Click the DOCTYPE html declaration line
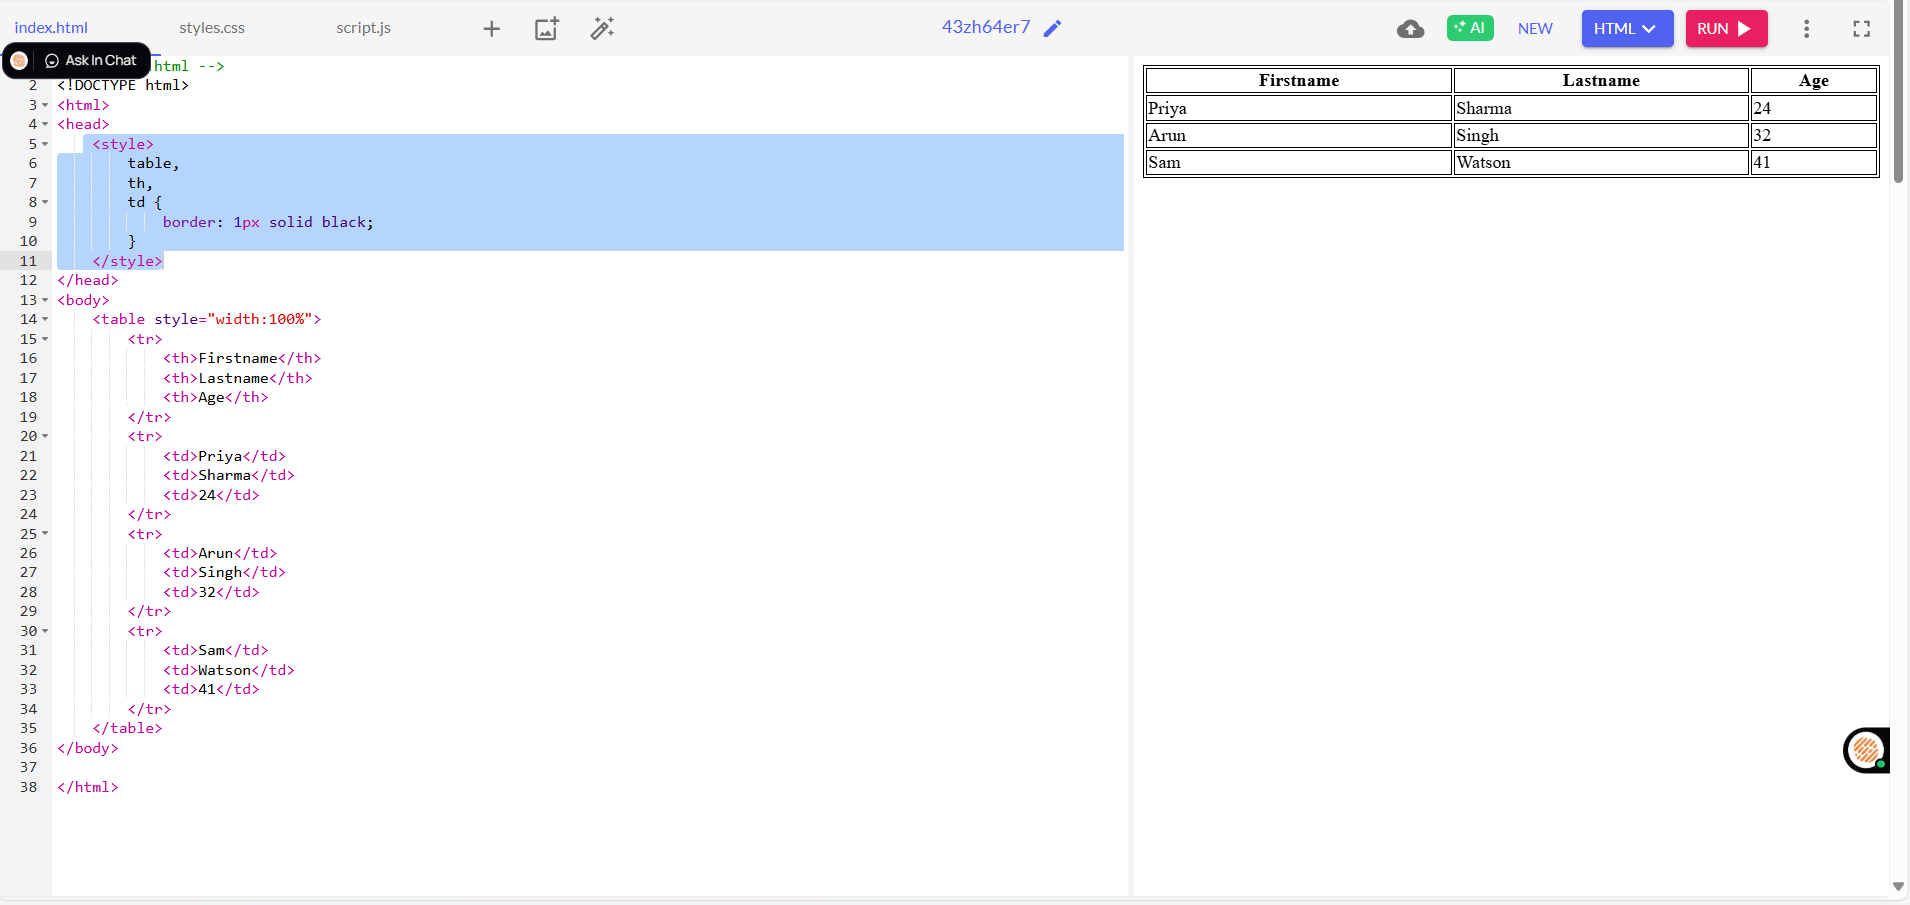The width and height of the screenshot is (1910, 905). (x=123, y=86)
